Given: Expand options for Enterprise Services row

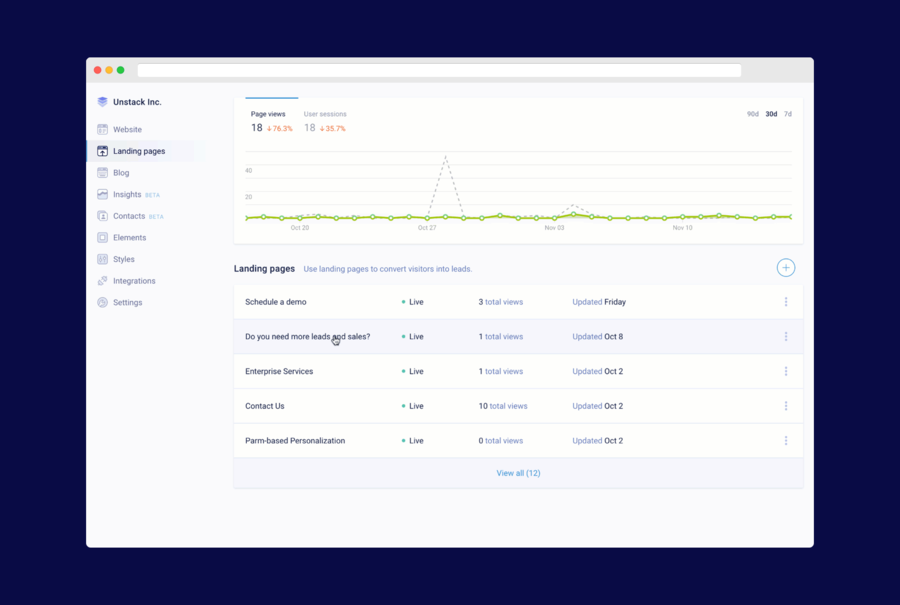Looking at the screenshot, I should point(785,371).
